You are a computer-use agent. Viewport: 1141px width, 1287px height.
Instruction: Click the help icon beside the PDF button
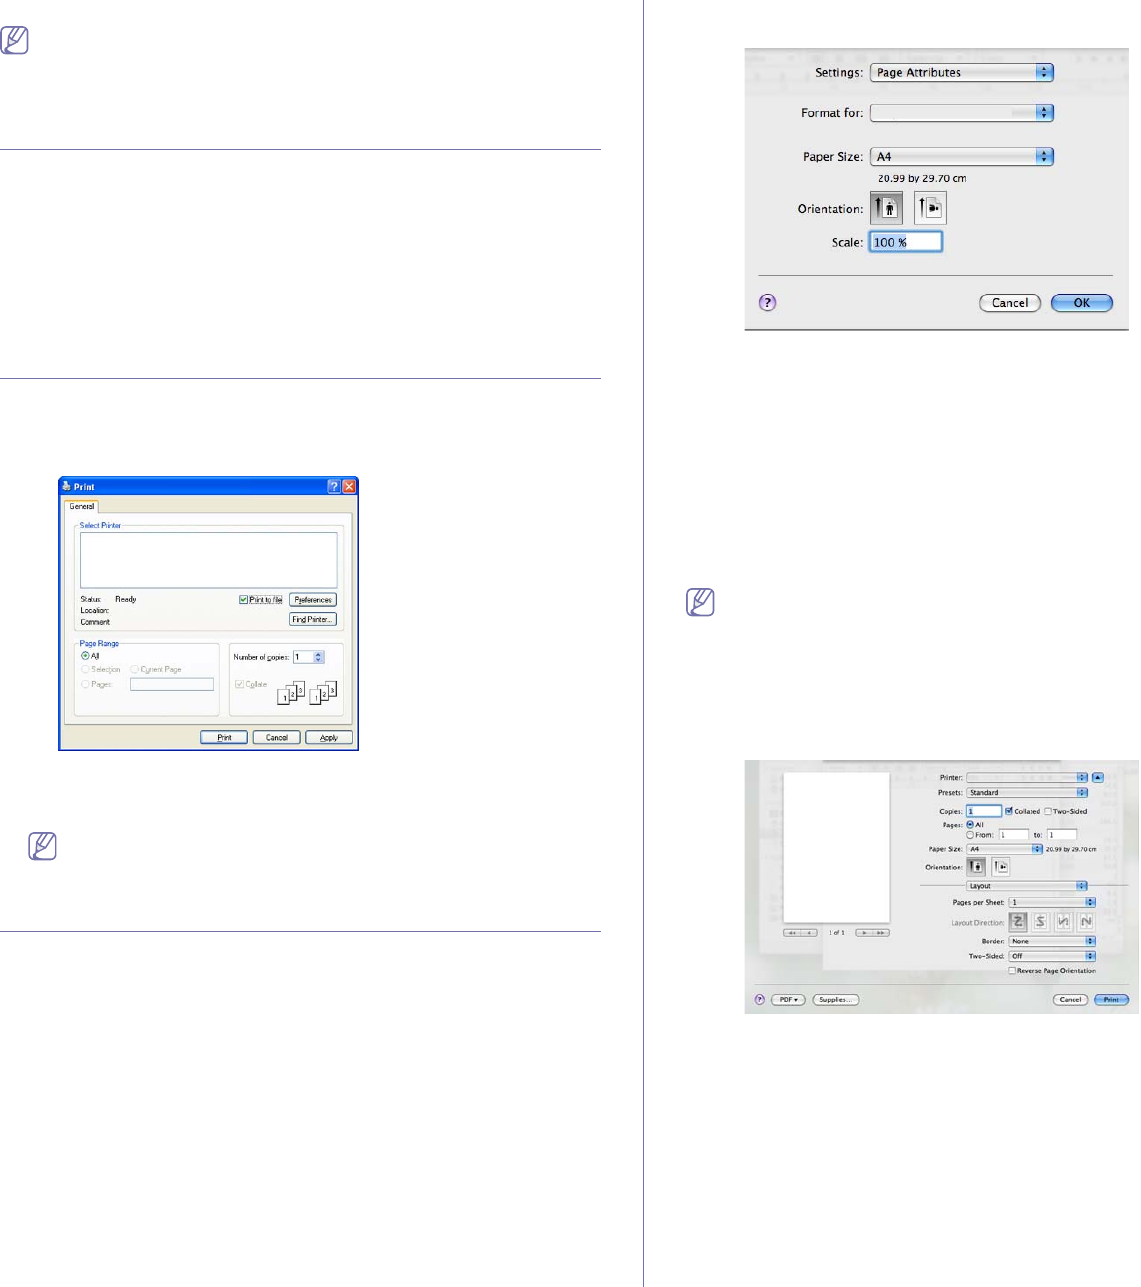760,999
